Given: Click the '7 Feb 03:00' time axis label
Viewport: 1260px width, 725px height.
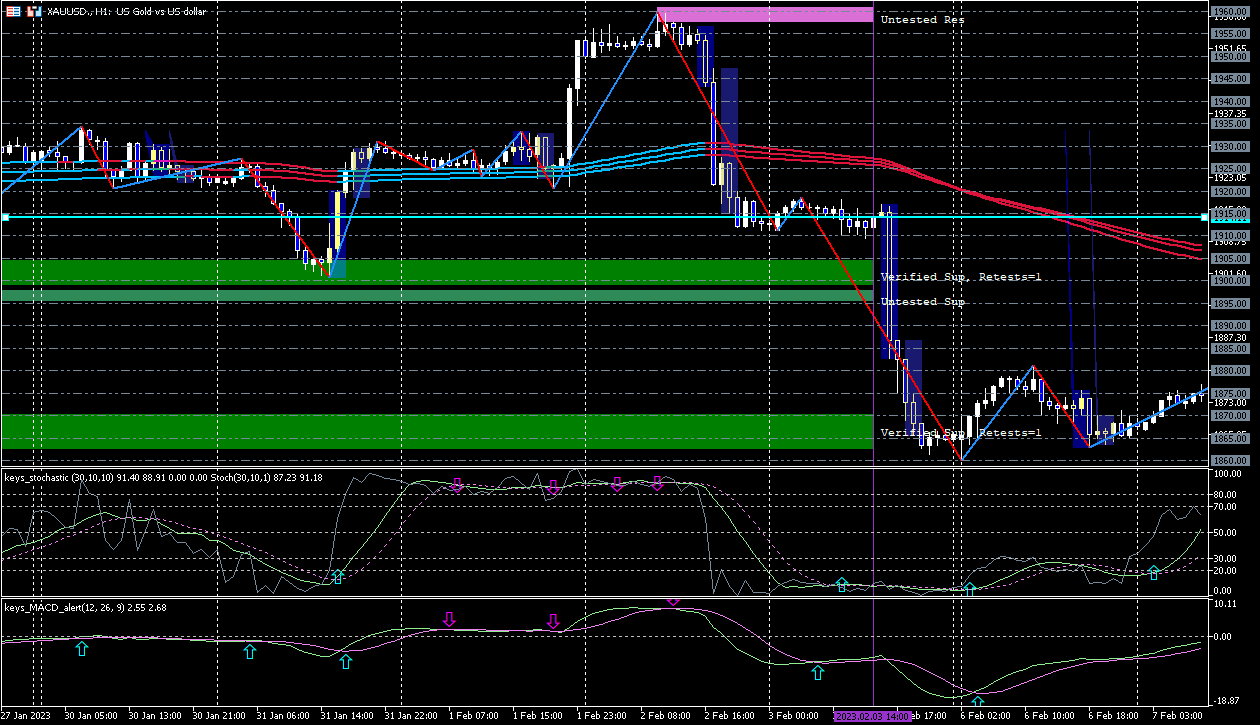Looking at the screenshot, I should (x=1178, y=716).
